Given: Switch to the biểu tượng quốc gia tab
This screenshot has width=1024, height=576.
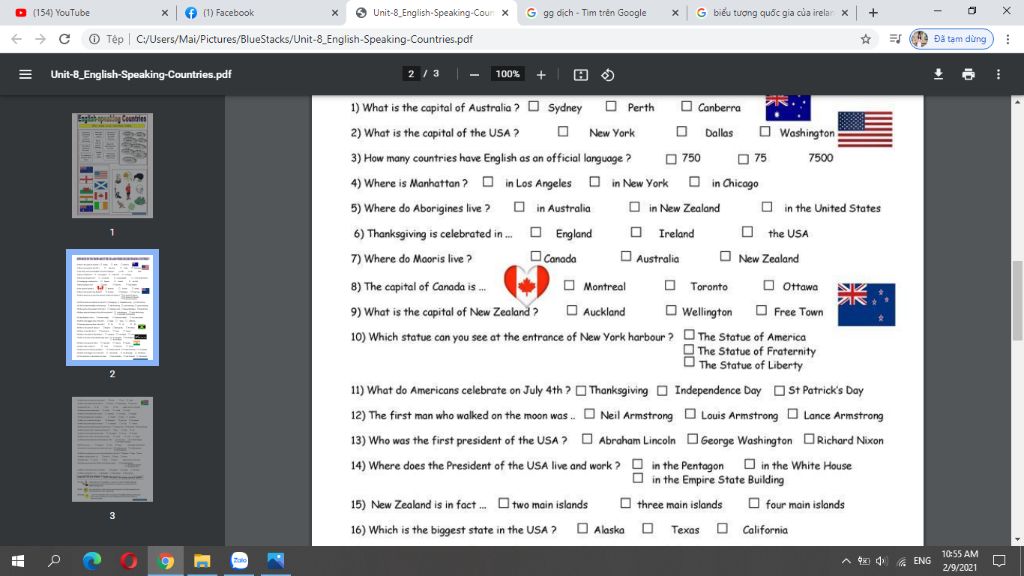Looking at the screenshot, I should (771, 12).
